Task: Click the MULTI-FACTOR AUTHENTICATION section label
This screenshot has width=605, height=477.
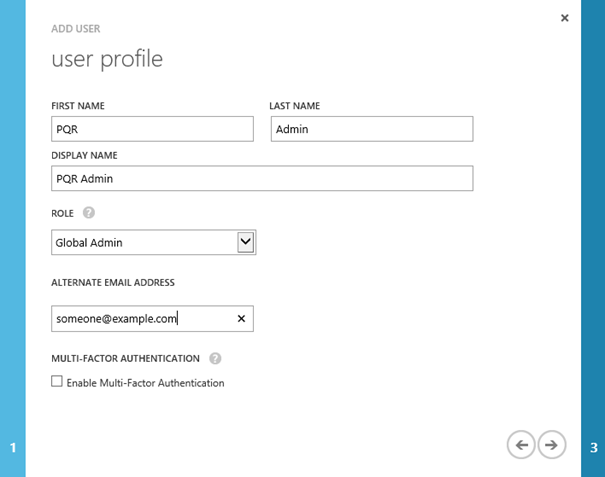Action: coord(125,358)
